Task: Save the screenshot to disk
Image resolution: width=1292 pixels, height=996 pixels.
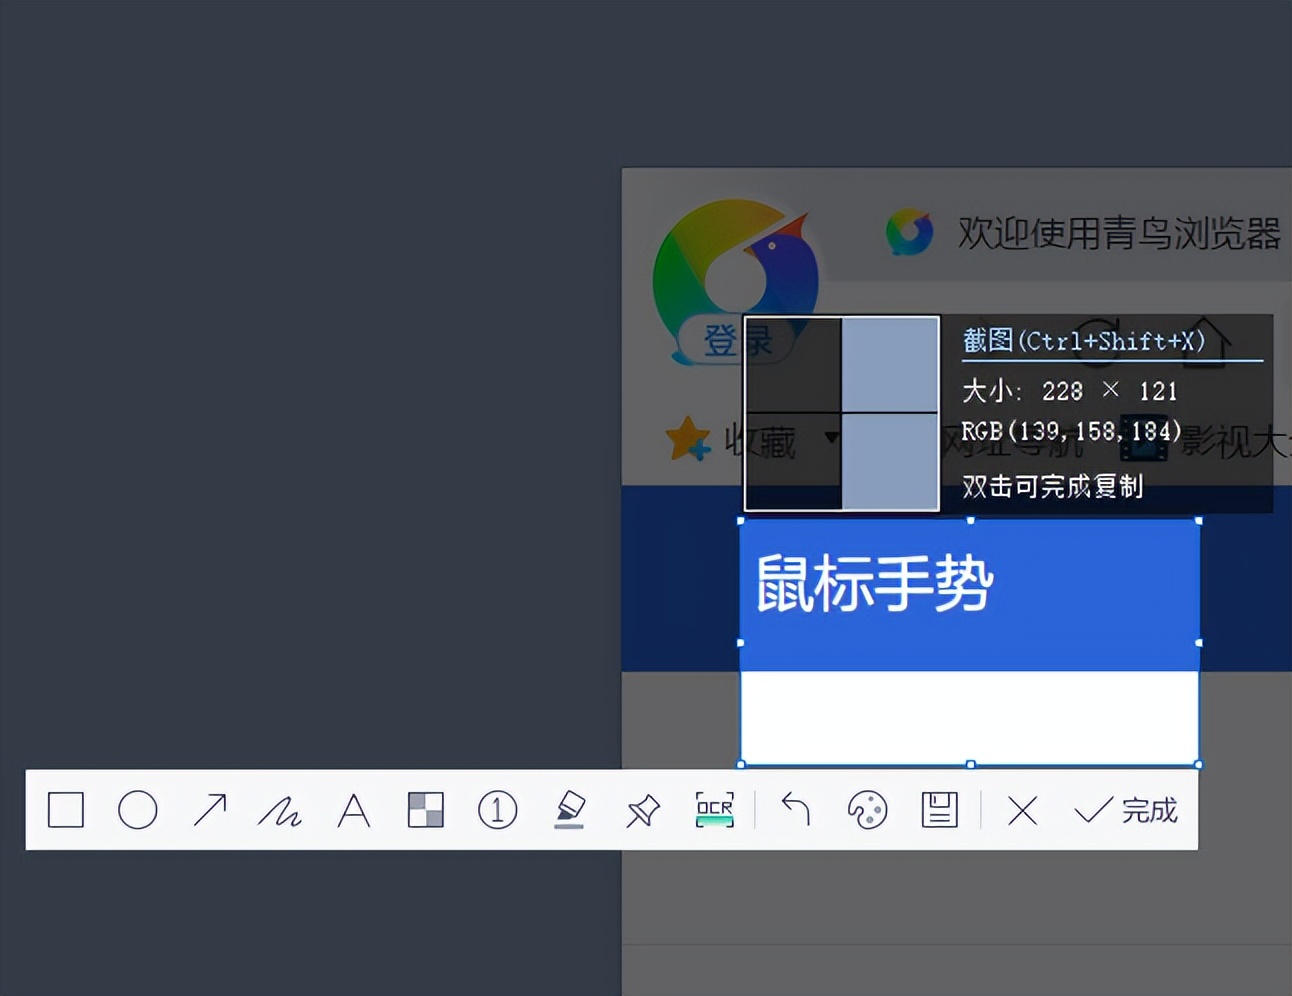Action: coord(938,810)
